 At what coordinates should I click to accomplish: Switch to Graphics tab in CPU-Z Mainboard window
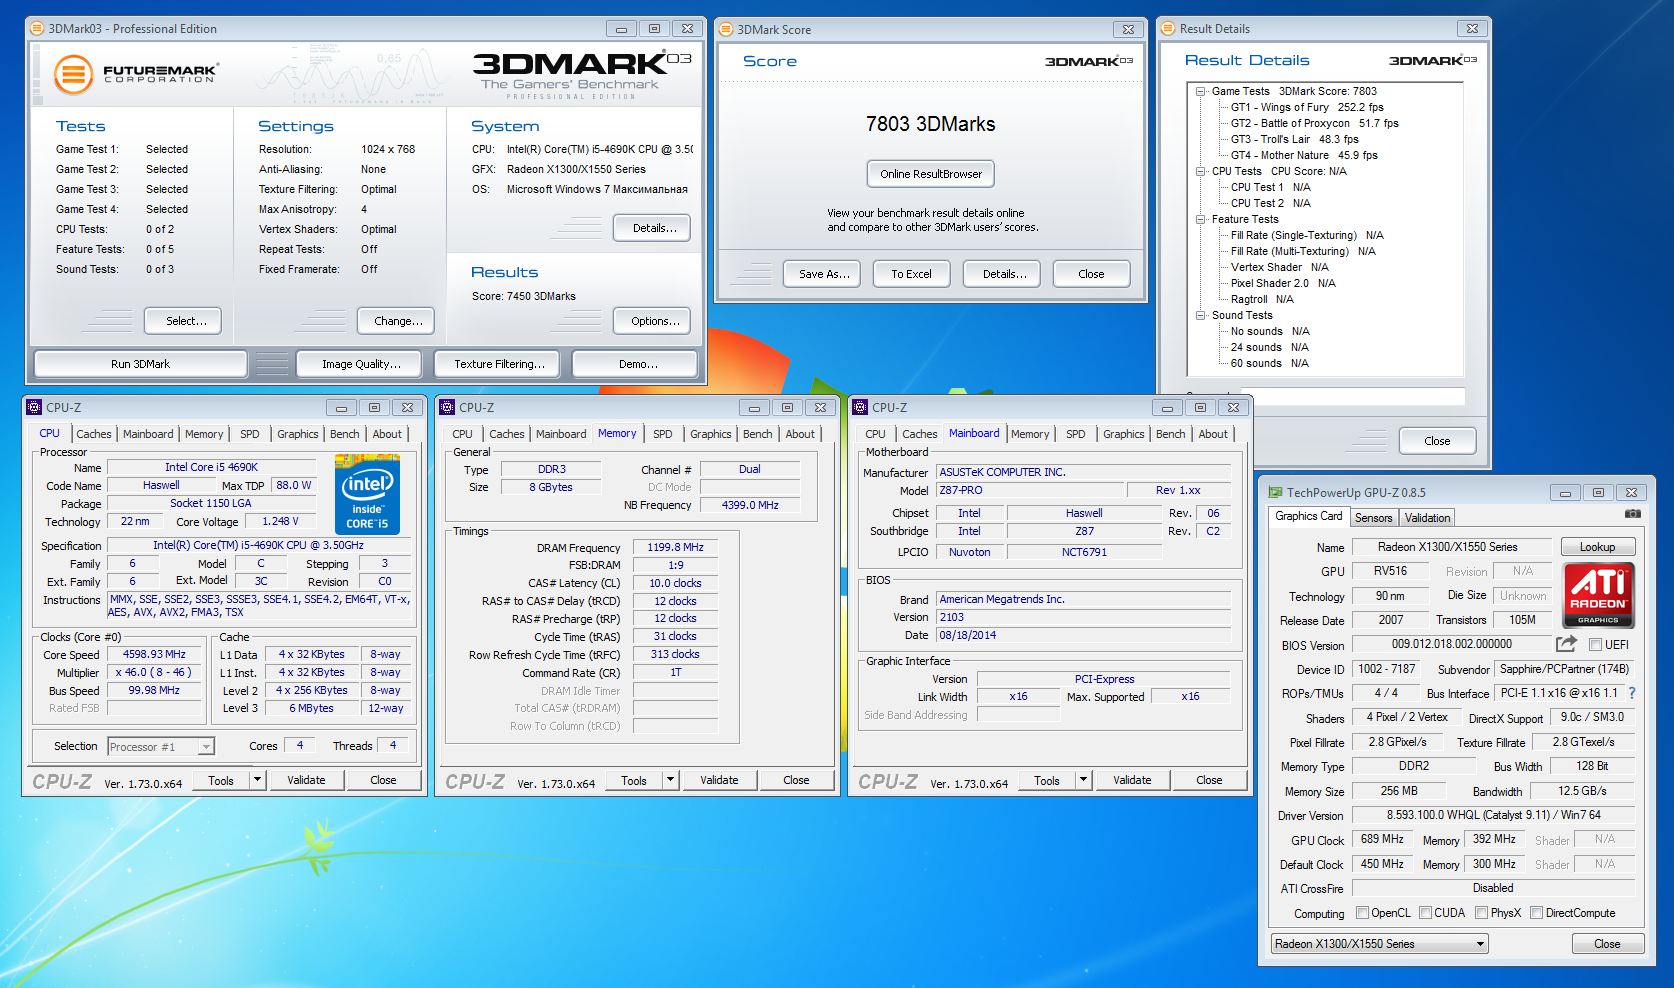(1123, 434)
